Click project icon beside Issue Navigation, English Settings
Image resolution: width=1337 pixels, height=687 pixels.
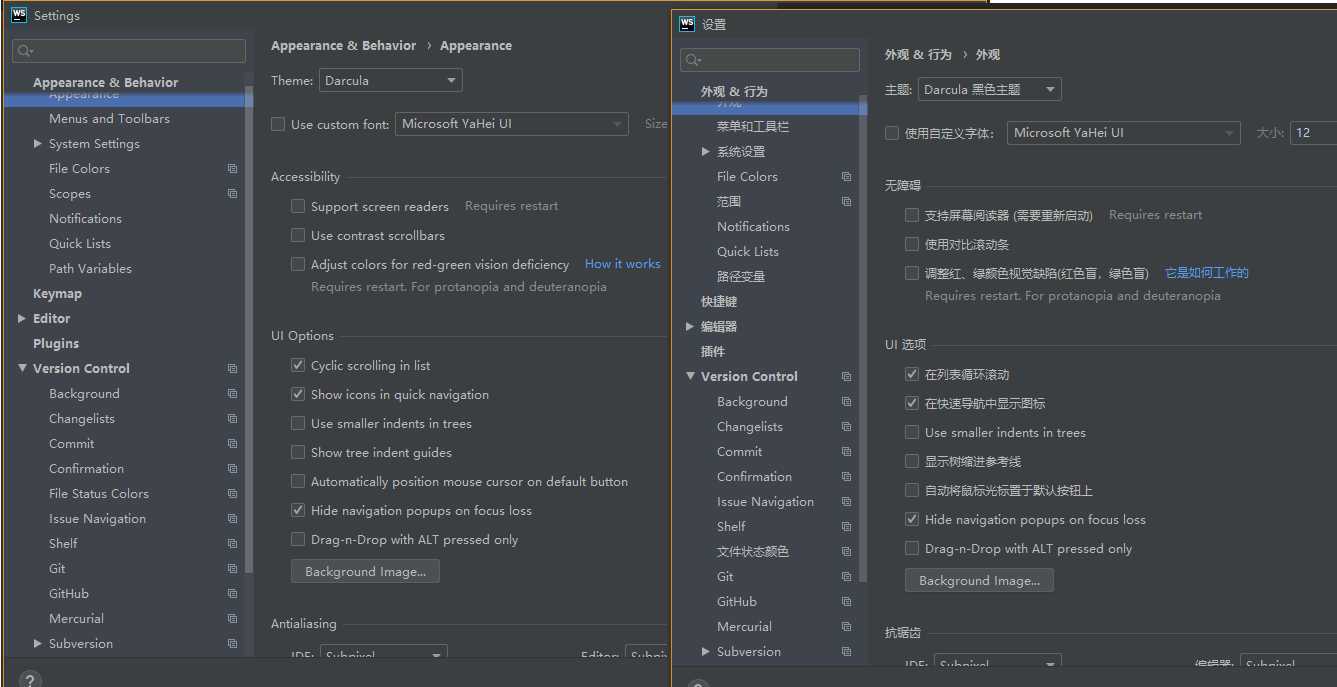232,519
